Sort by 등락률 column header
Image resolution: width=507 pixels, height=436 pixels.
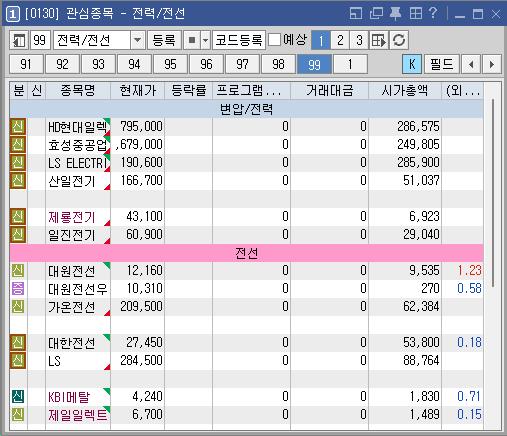tap(189, 91)
